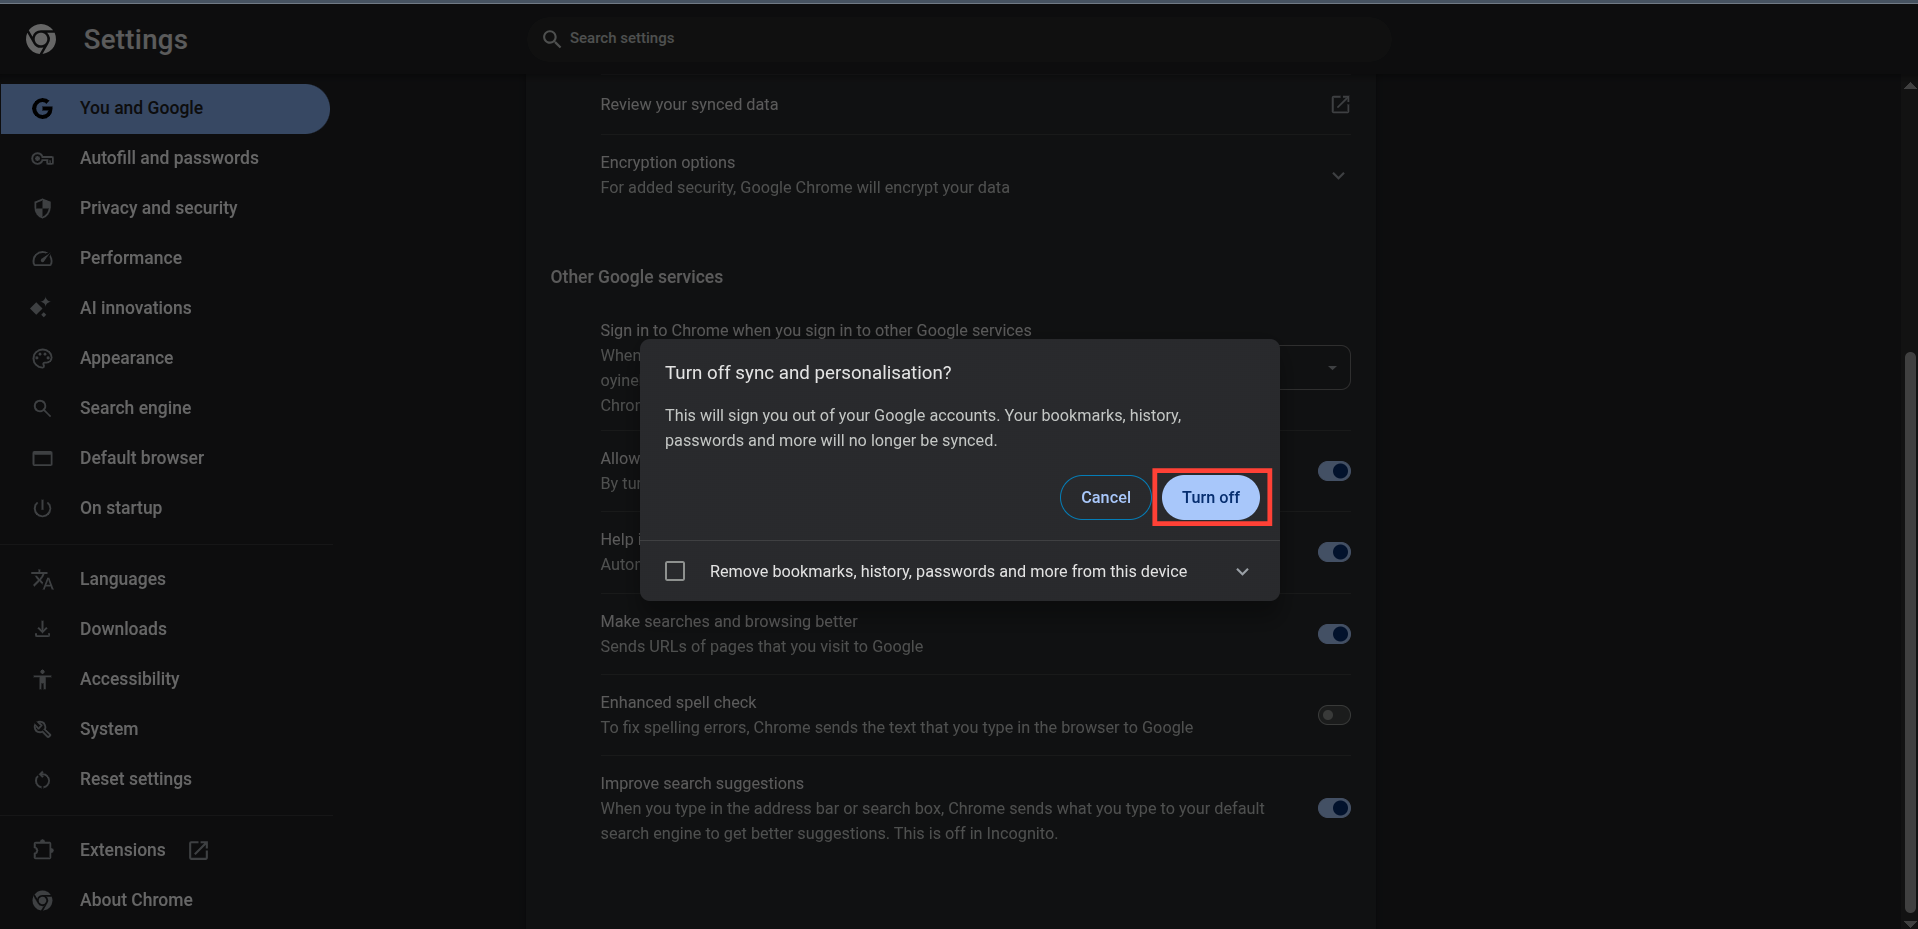The height and width of the screenshot is (929, 1918).
Task: Select the On startup power icon
Action: 43,508
